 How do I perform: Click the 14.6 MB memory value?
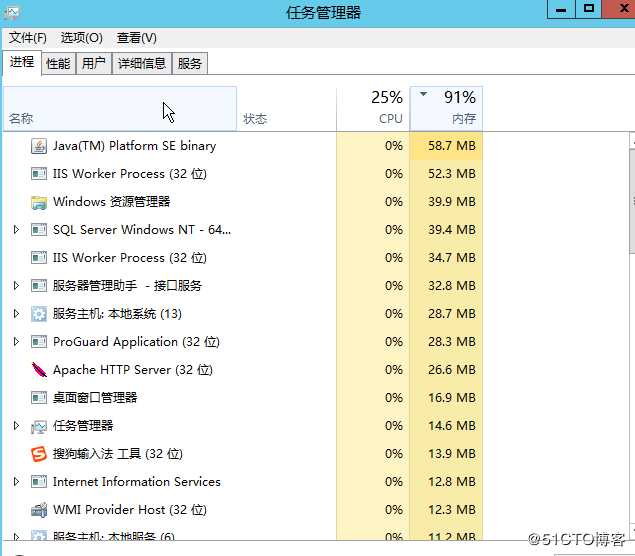point(452,426)
